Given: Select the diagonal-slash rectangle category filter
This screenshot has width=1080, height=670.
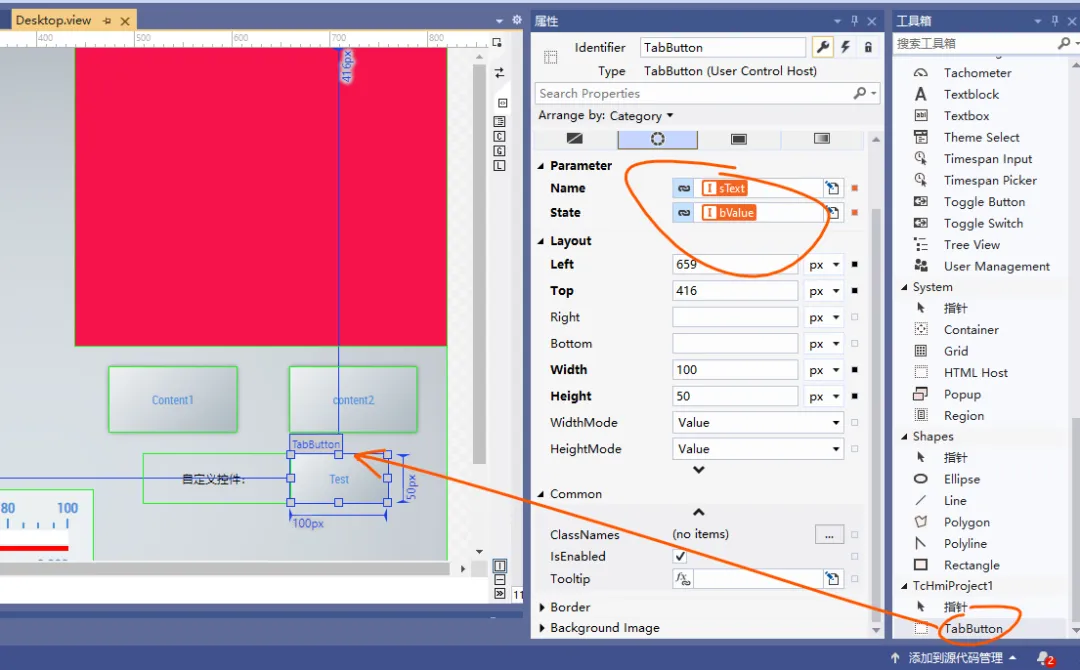Looking at the screenshot, I should point(574,138).
